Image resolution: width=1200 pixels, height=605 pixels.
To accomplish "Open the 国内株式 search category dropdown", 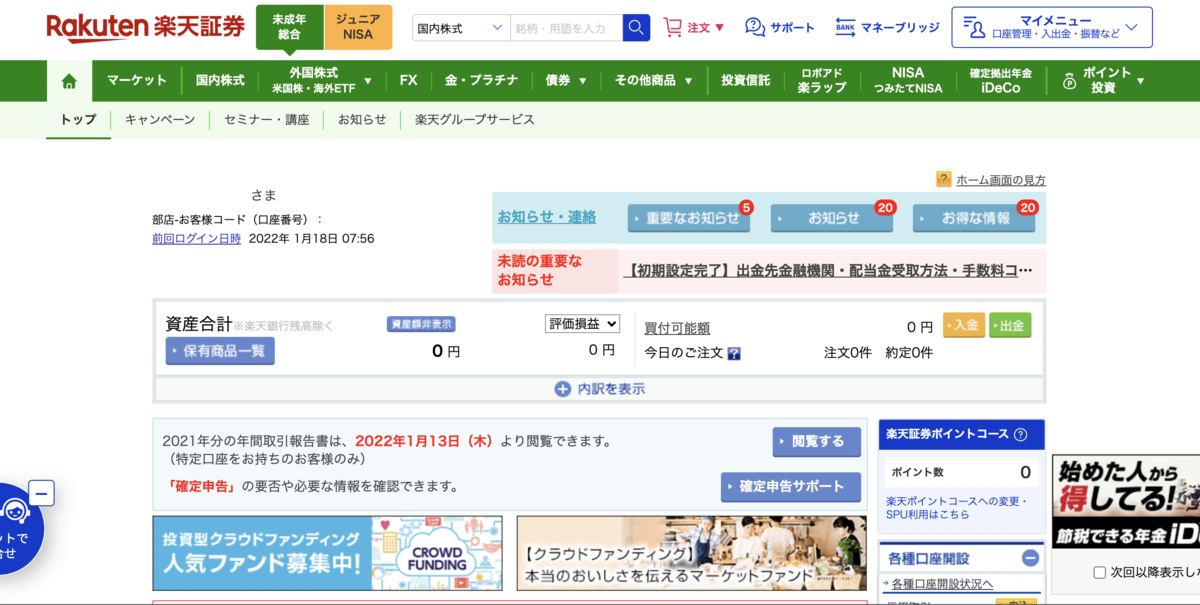I will (461, 28).
